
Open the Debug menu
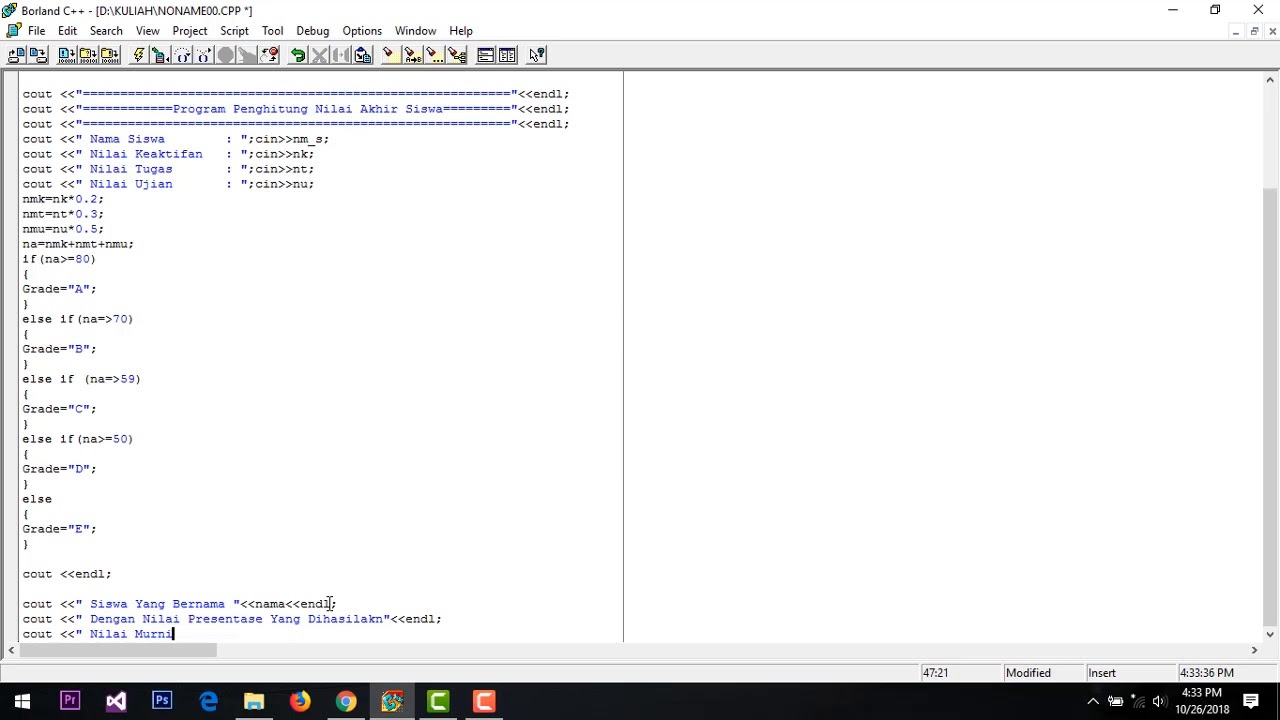coord(312,31)
